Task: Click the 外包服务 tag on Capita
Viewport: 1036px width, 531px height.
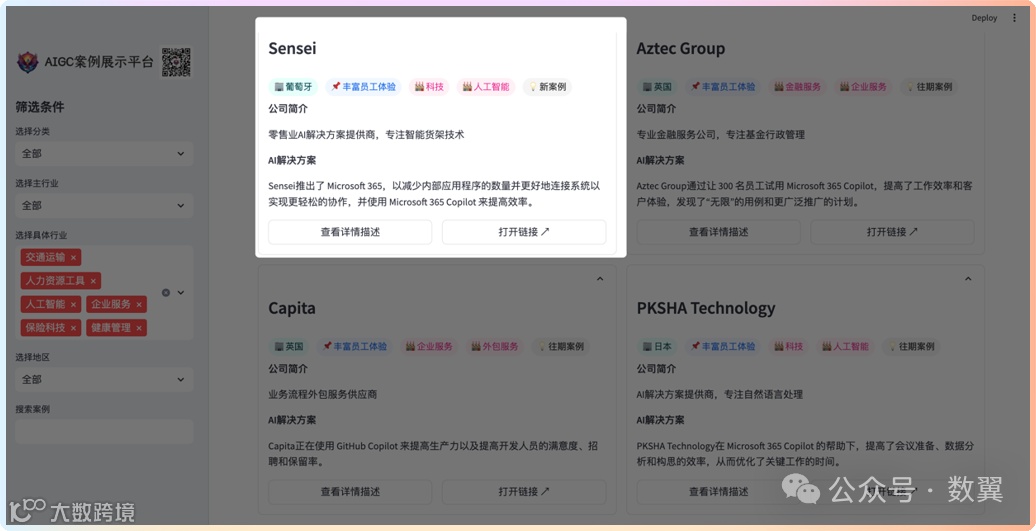Action: point(495,346)
